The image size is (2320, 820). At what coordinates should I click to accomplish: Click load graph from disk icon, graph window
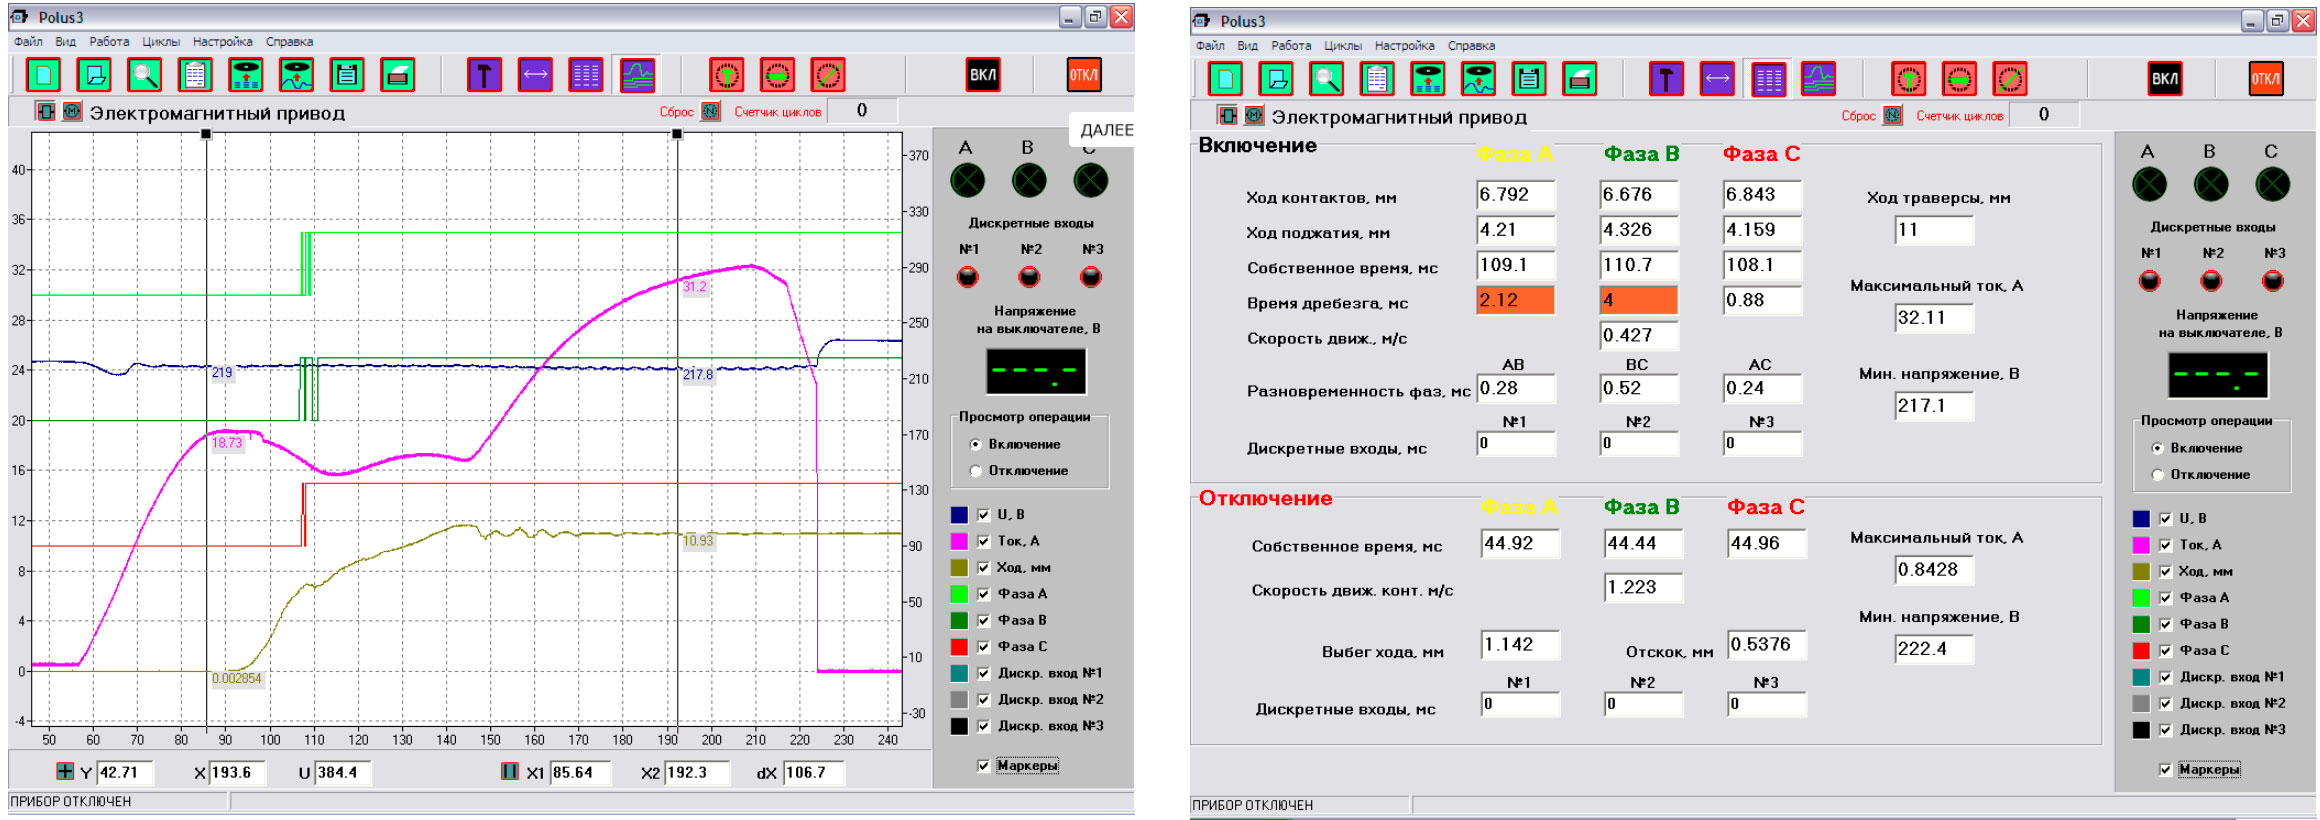(296, 75)
